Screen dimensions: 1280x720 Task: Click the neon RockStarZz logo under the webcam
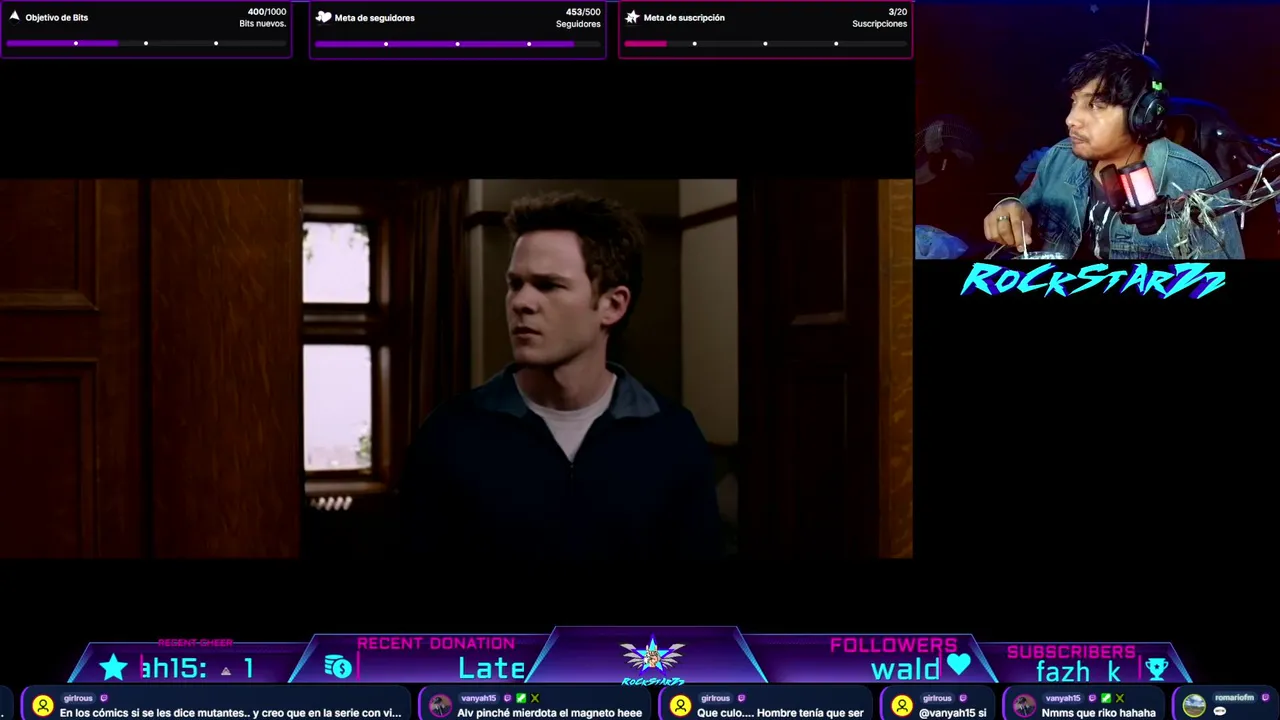tap(1093, 281)
